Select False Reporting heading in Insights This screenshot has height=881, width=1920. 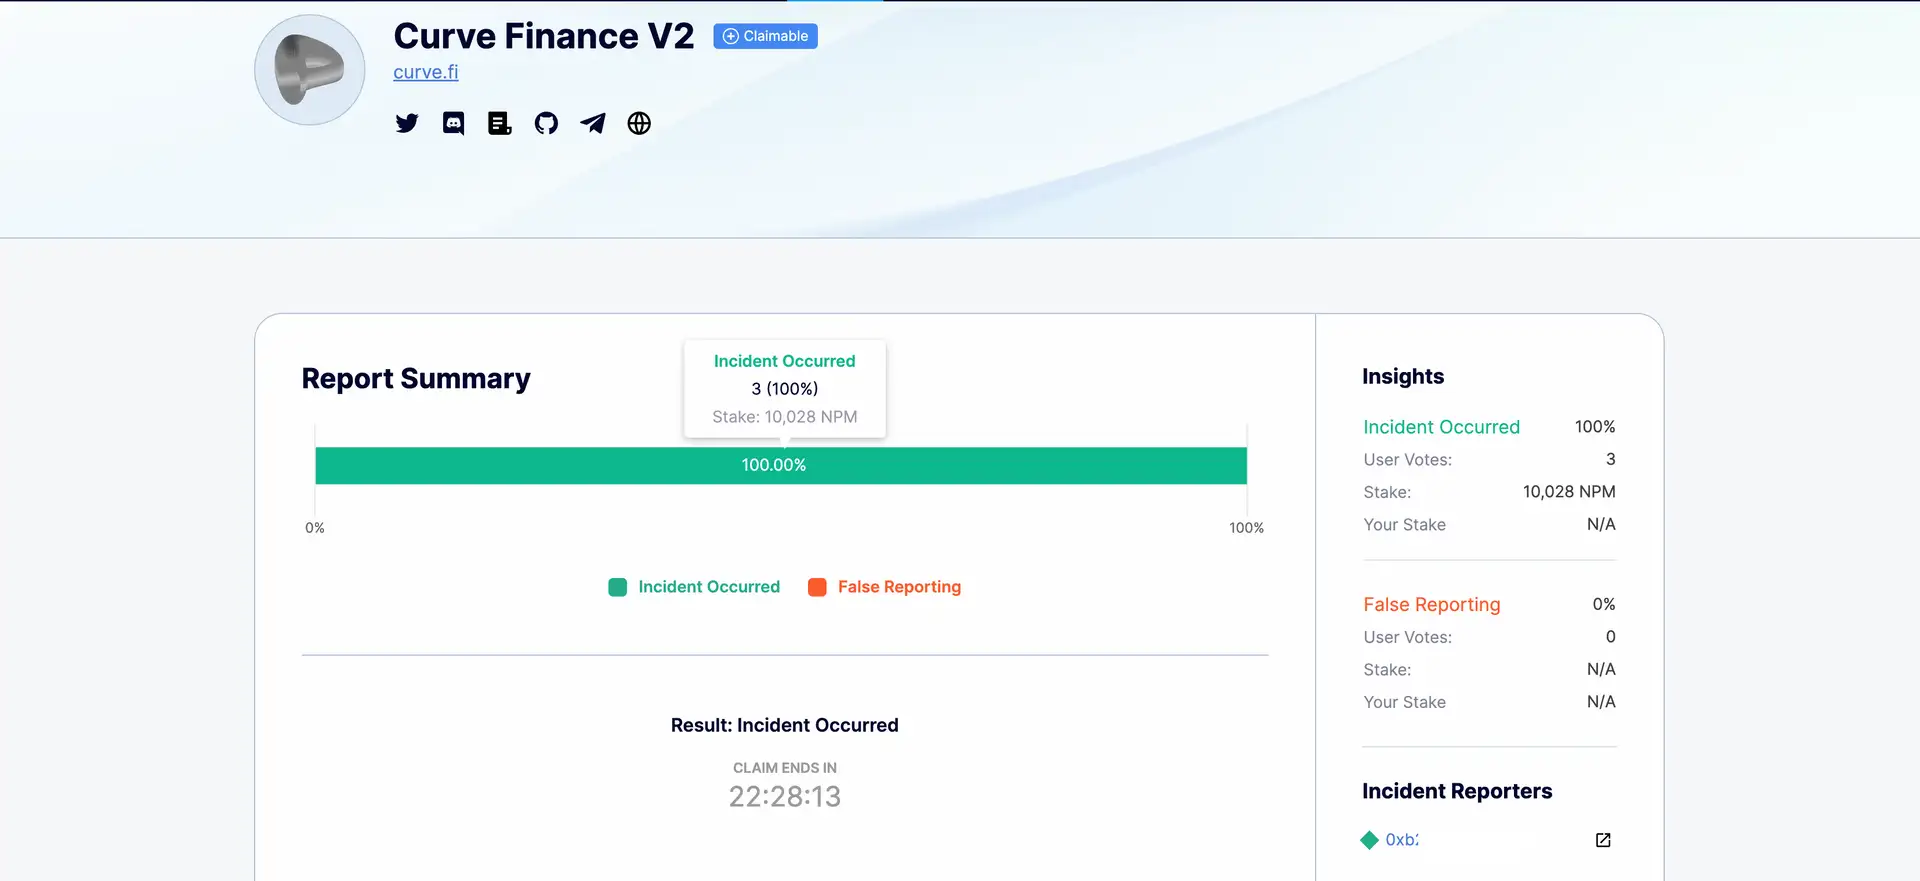click(x=1431, y=605)
